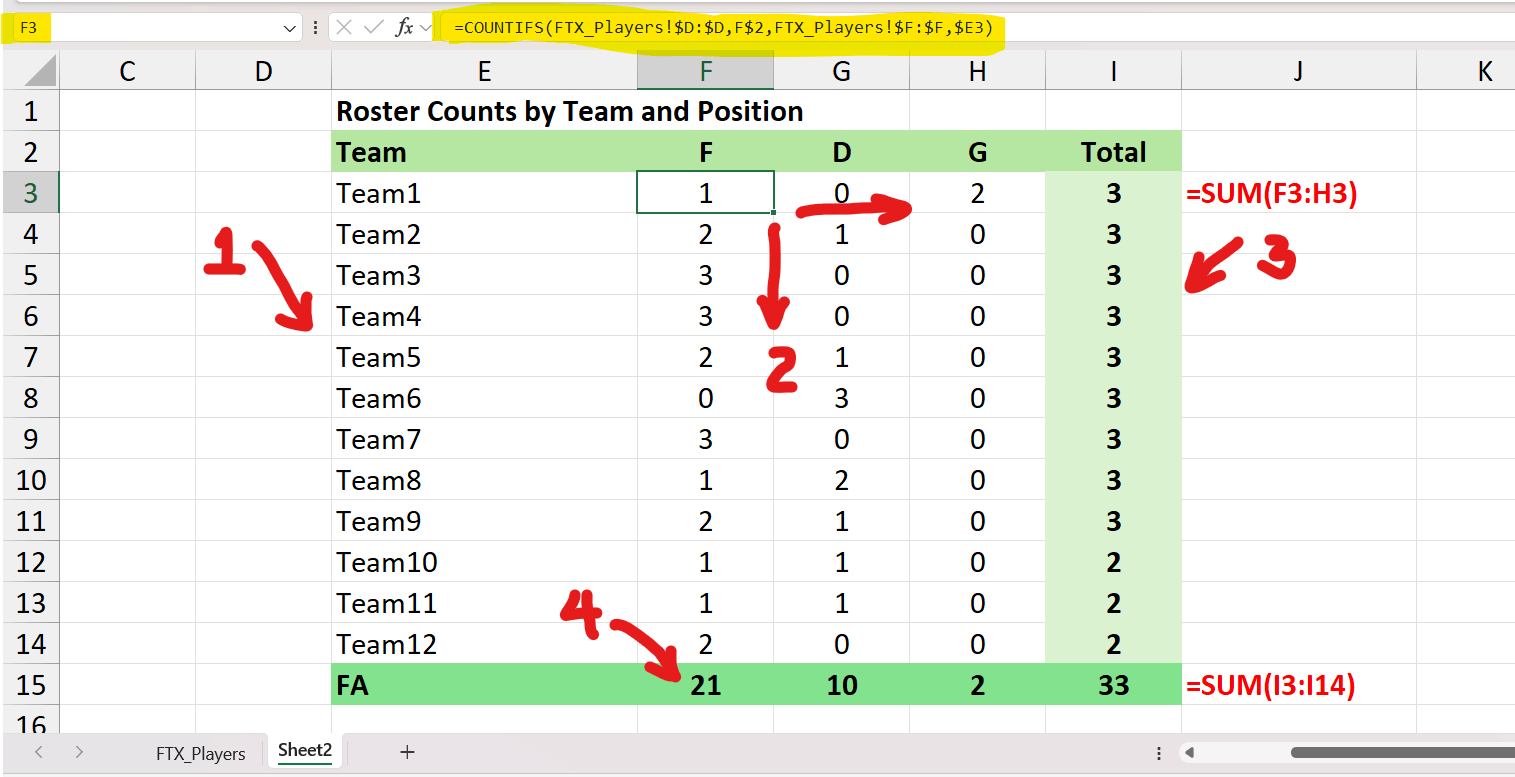Click the Insert Function fx icon
This screenshot has width=1515, height=777.
click(x=404, y=28)
